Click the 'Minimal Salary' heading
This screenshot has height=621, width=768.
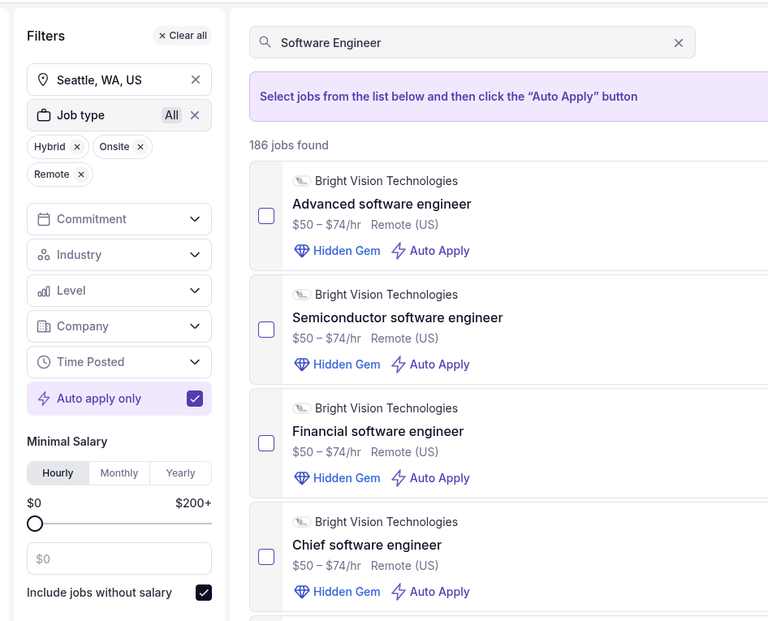67,441
